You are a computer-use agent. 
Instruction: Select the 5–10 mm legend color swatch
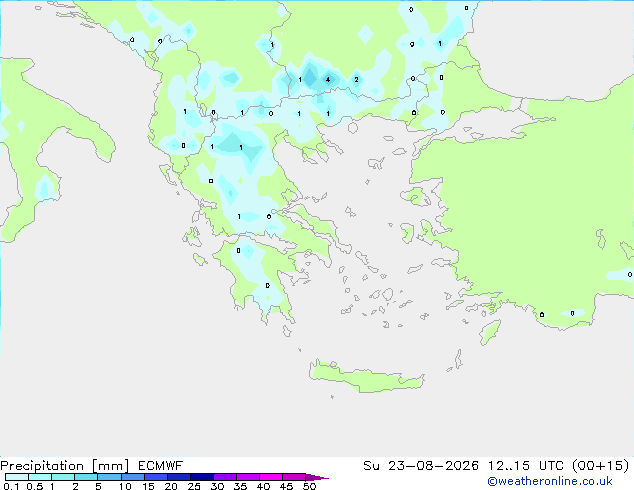pyautogui.click(x=109, y=477)
